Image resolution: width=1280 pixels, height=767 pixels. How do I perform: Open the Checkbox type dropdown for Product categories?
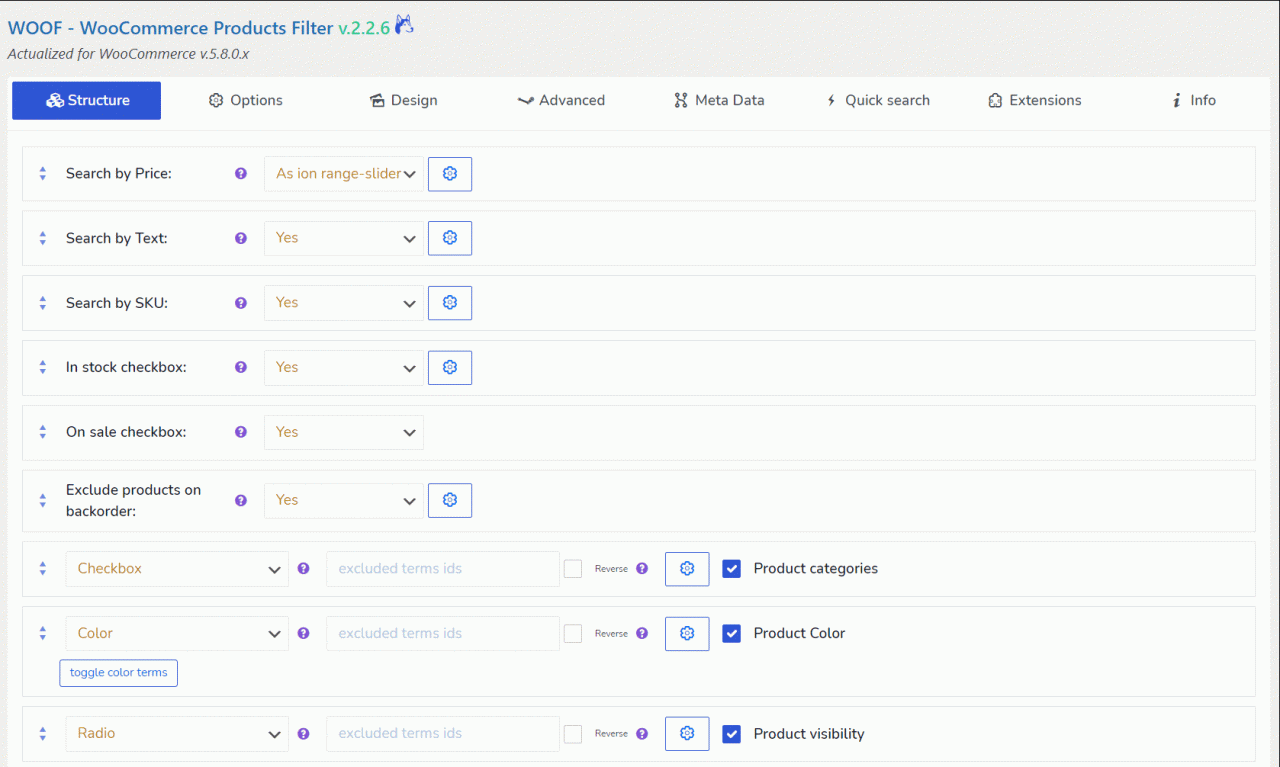click(177, 568)
